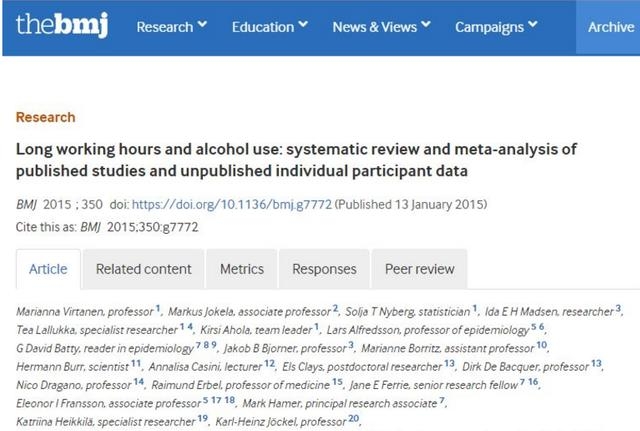Click author Annalisa Casini
This screenshot has height=431, width=640.
click(184, 367)
